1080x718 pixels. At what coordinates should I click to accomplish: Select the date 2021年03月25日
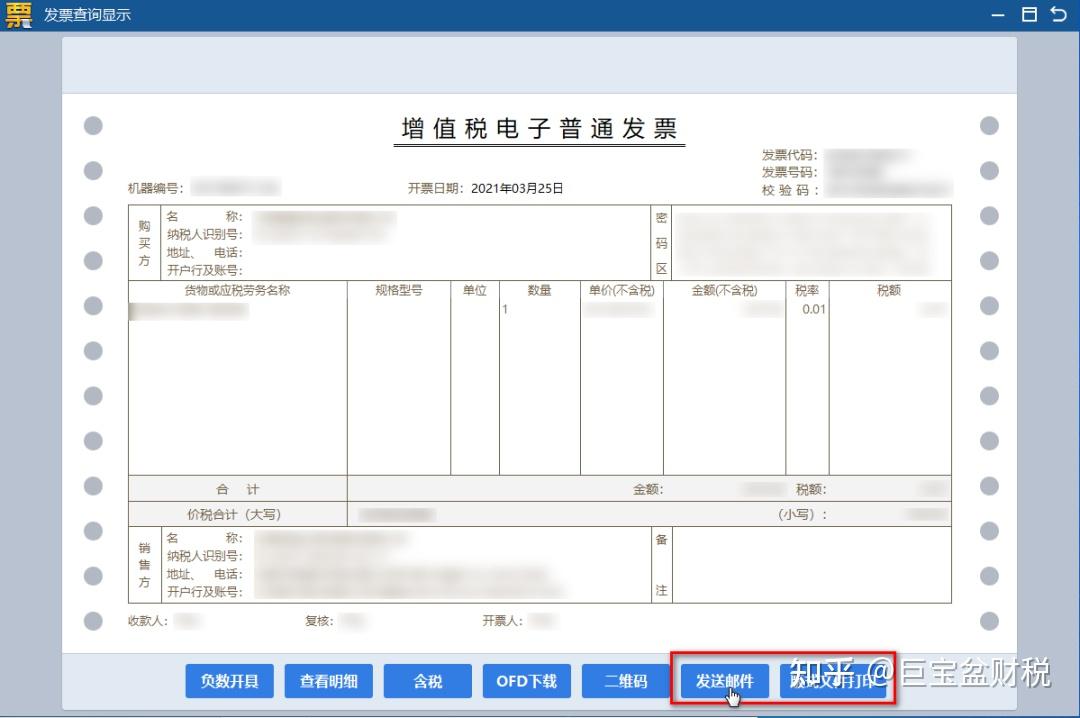pos(517,188)
